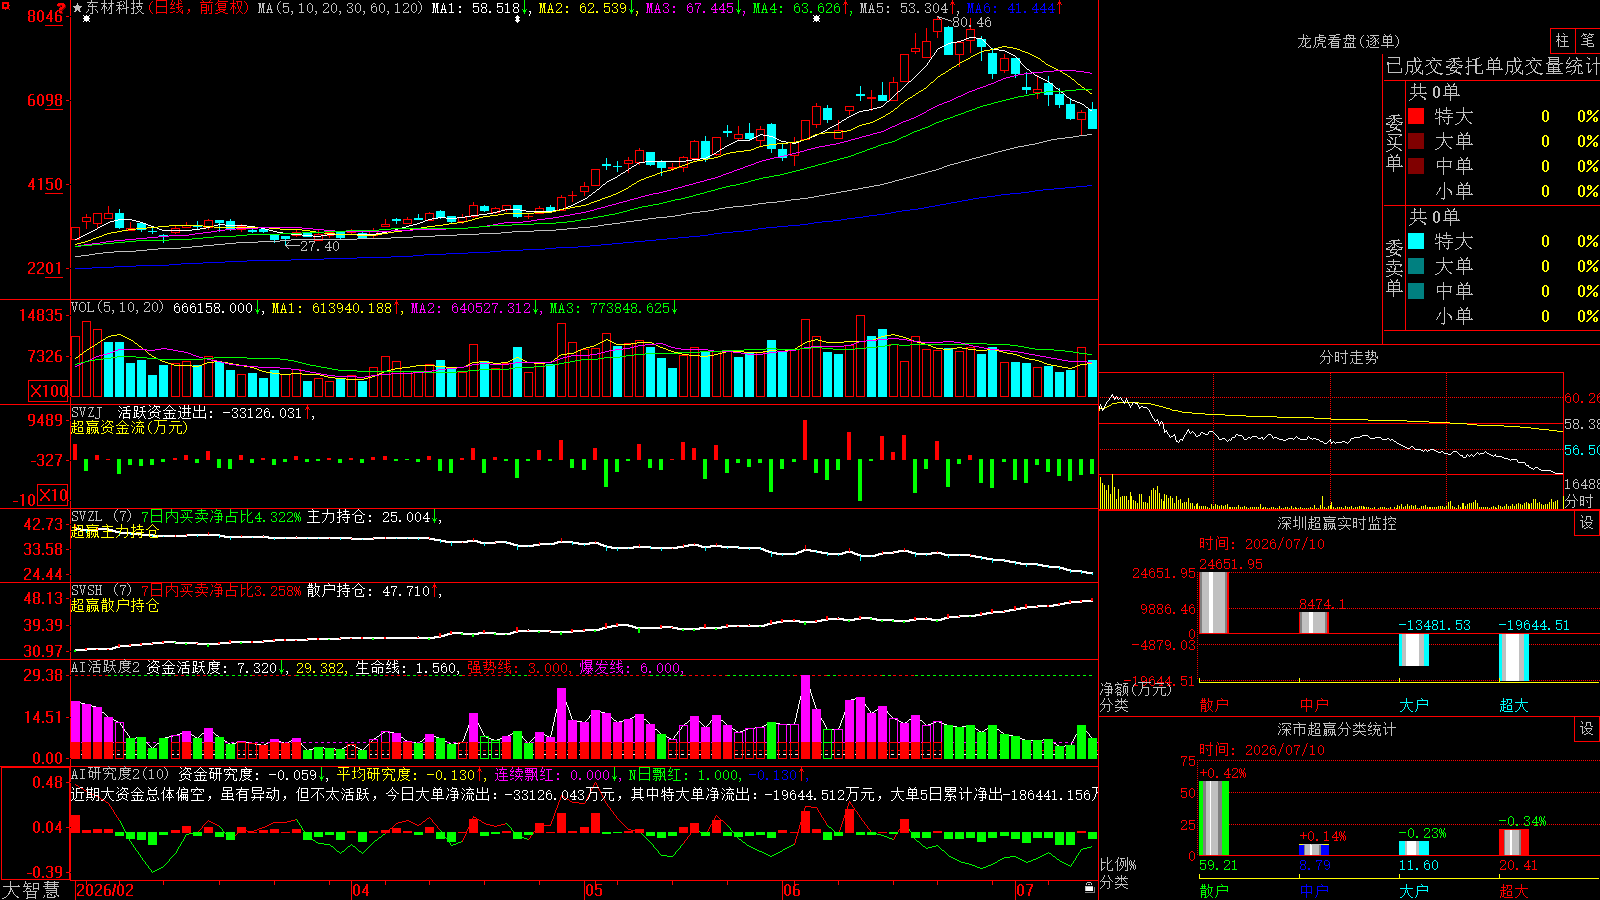Click the 04 month marker on timeline
Image resolution: width=1600 pixels, height=900 pixels.
point(361,890)
